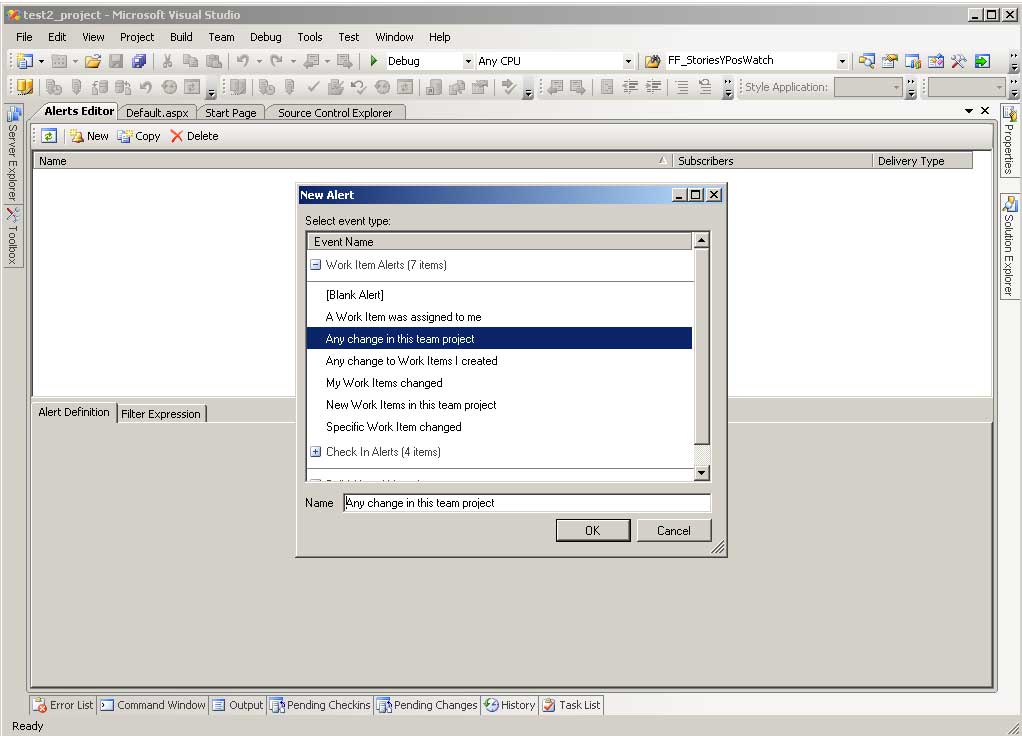Click scroll down arrow in event list
This screenshot has height=736, width=1022.
tap(701, 473)
